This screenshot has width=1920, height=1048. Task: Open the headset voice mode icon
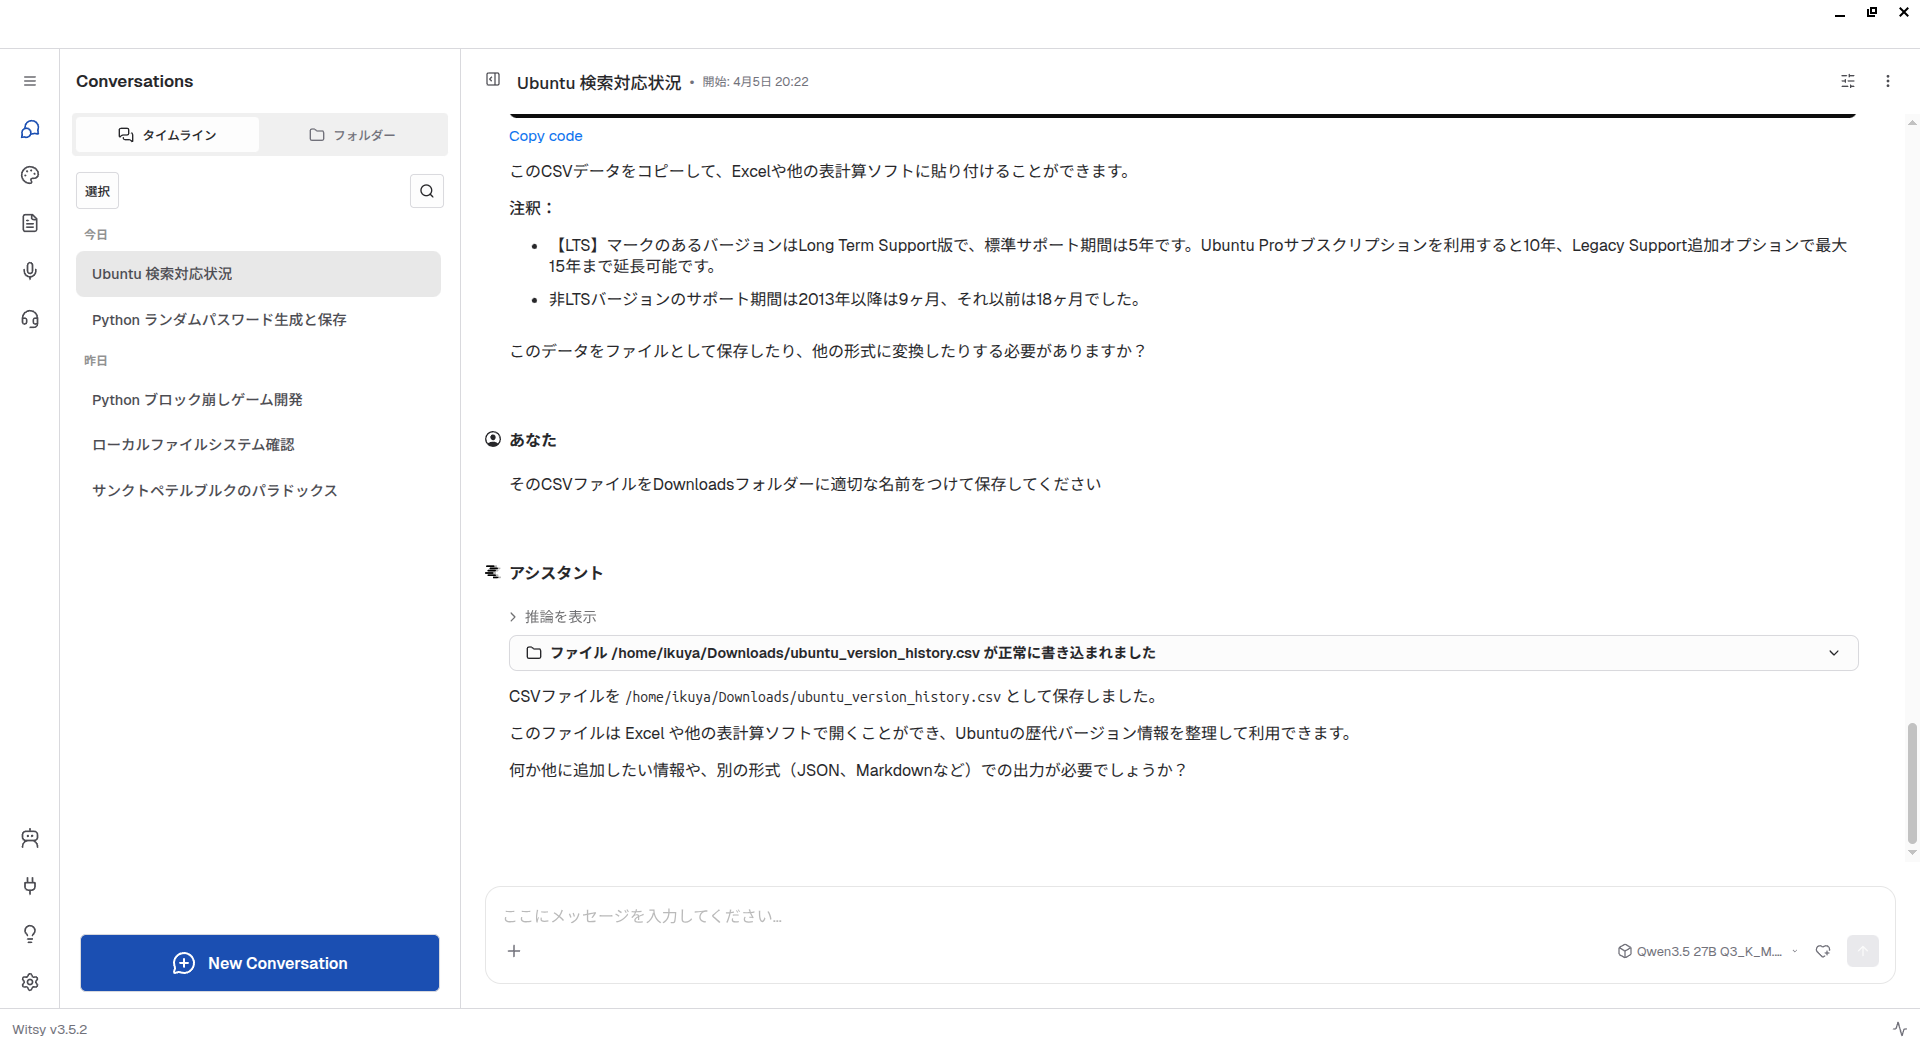pyautogui.click(x=30, y=319)
